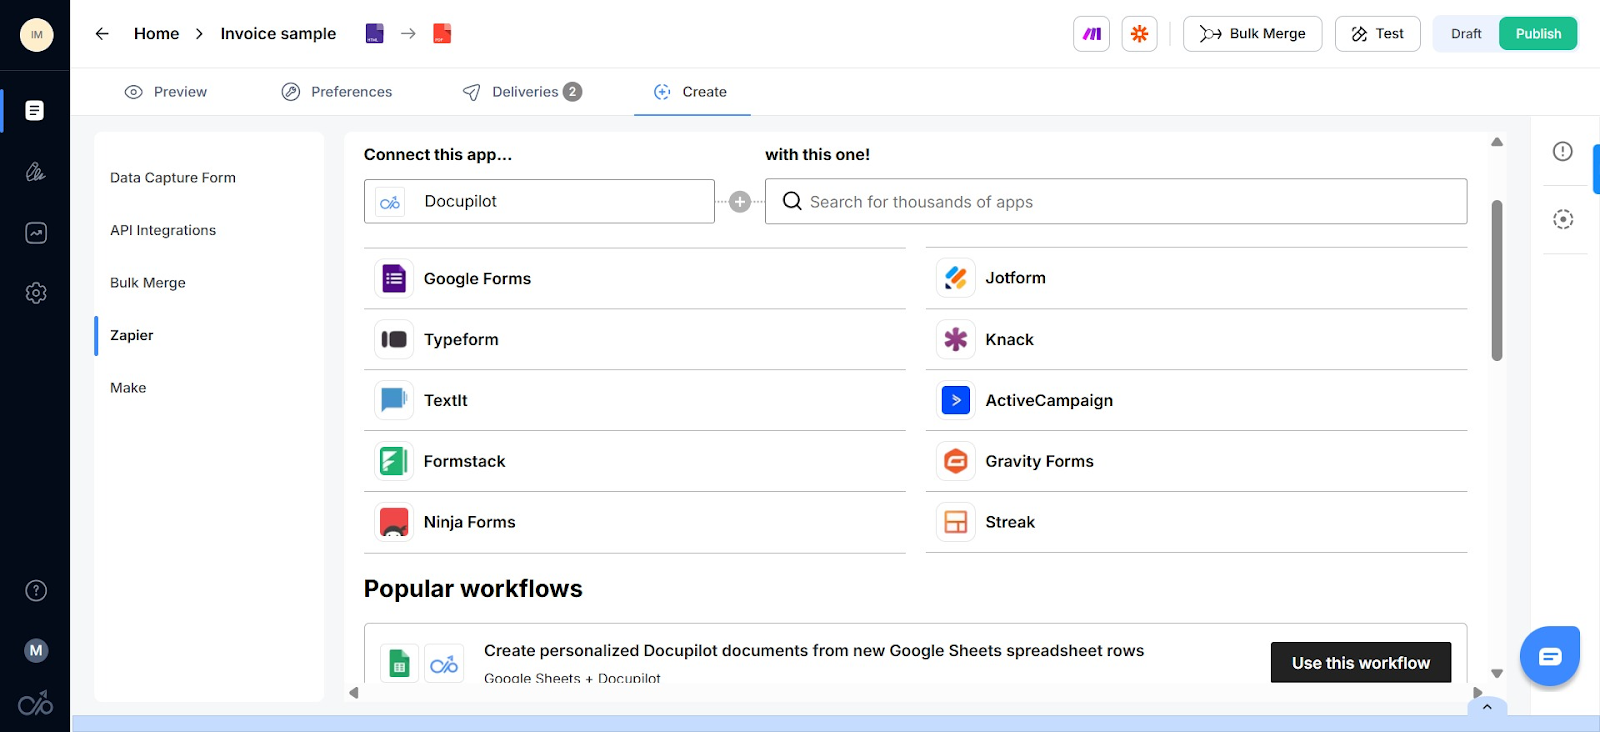The image size is (1600, 732).
Task: Open settings gear in left sidebar
Action: click(35, 293)
